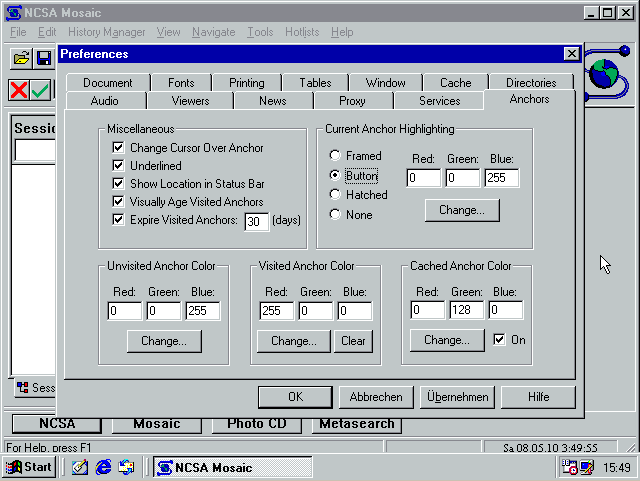Click the Session tab tree icon
This screenshot has width=640, height=481.
pyautogui.click(x=23, y=387)
